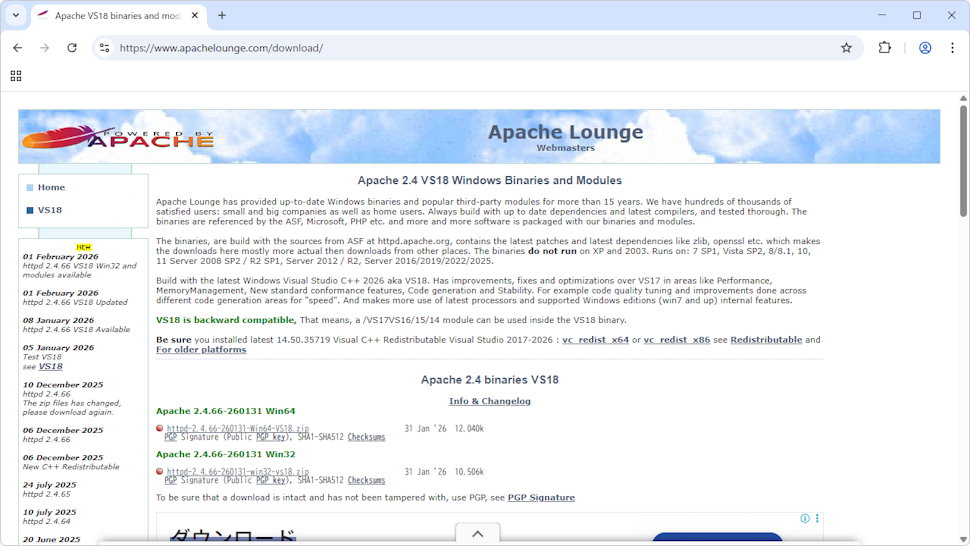Viewport: 970px width, 546px height.
Task: Download vc_redist_x86 redistributable
Action: click(x=677, y=339)
